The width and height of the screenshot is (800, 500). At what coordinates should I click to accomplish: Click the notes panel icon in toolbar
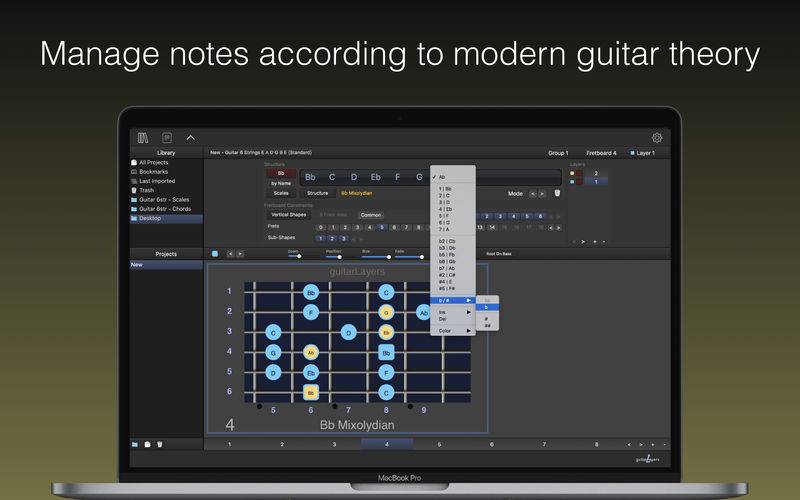coord(167,138)
